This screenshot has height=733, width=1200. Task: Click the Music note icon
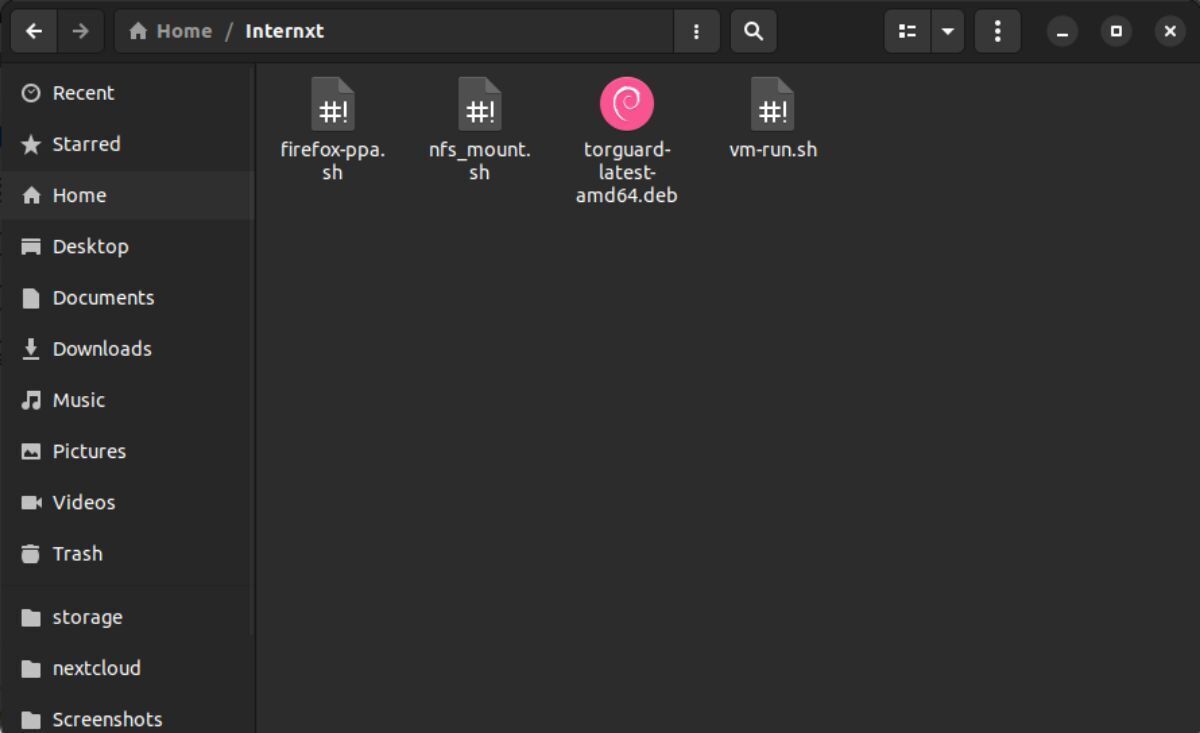pyautogui.click(x=31, y=400)
